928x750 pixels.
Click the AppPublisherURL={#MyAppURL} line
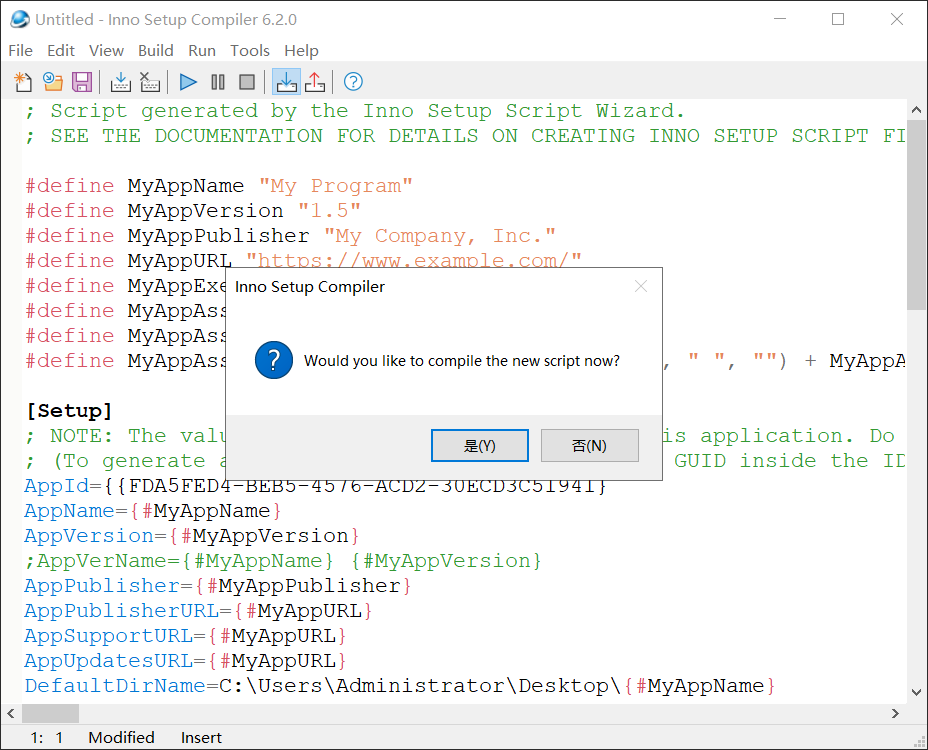tap(198, 610)
